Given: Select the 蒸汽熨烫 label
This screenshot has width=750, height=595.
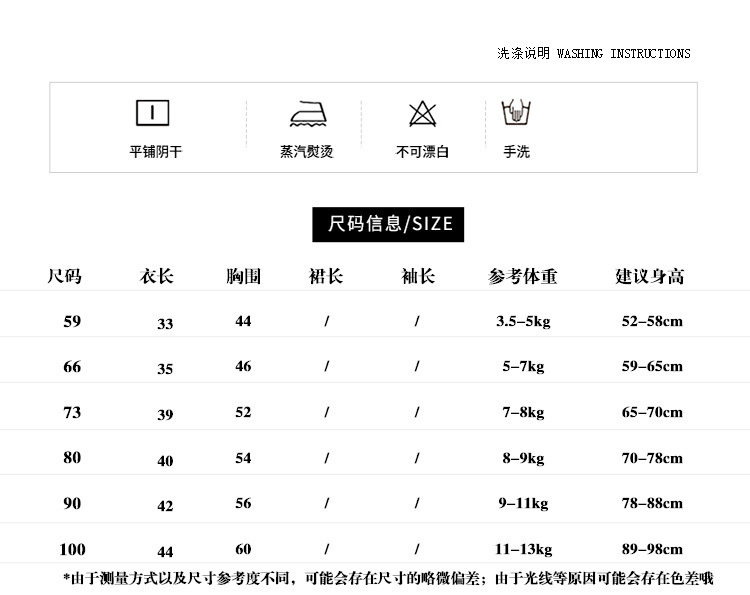Looking at the screenshot, I should tap(307, 152).
